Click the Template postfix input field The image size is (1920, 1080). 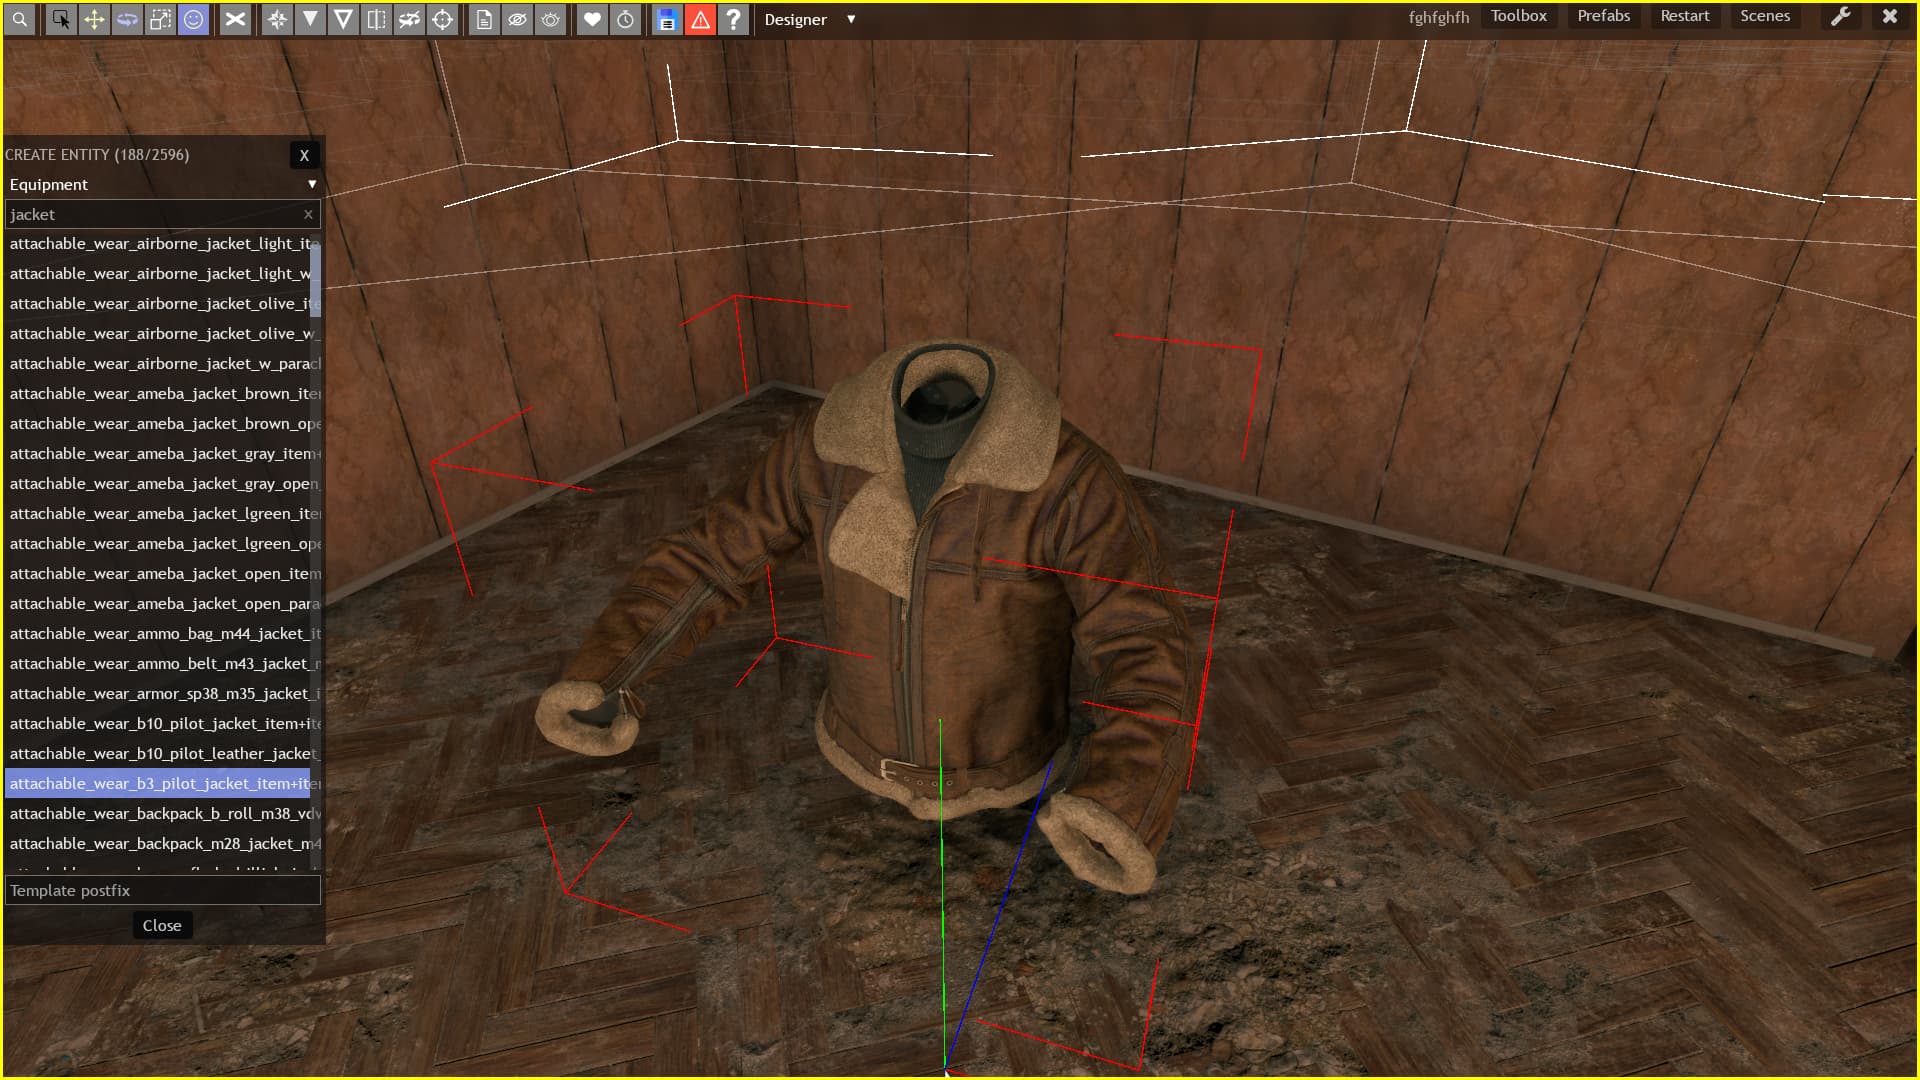tap(162, 890)
